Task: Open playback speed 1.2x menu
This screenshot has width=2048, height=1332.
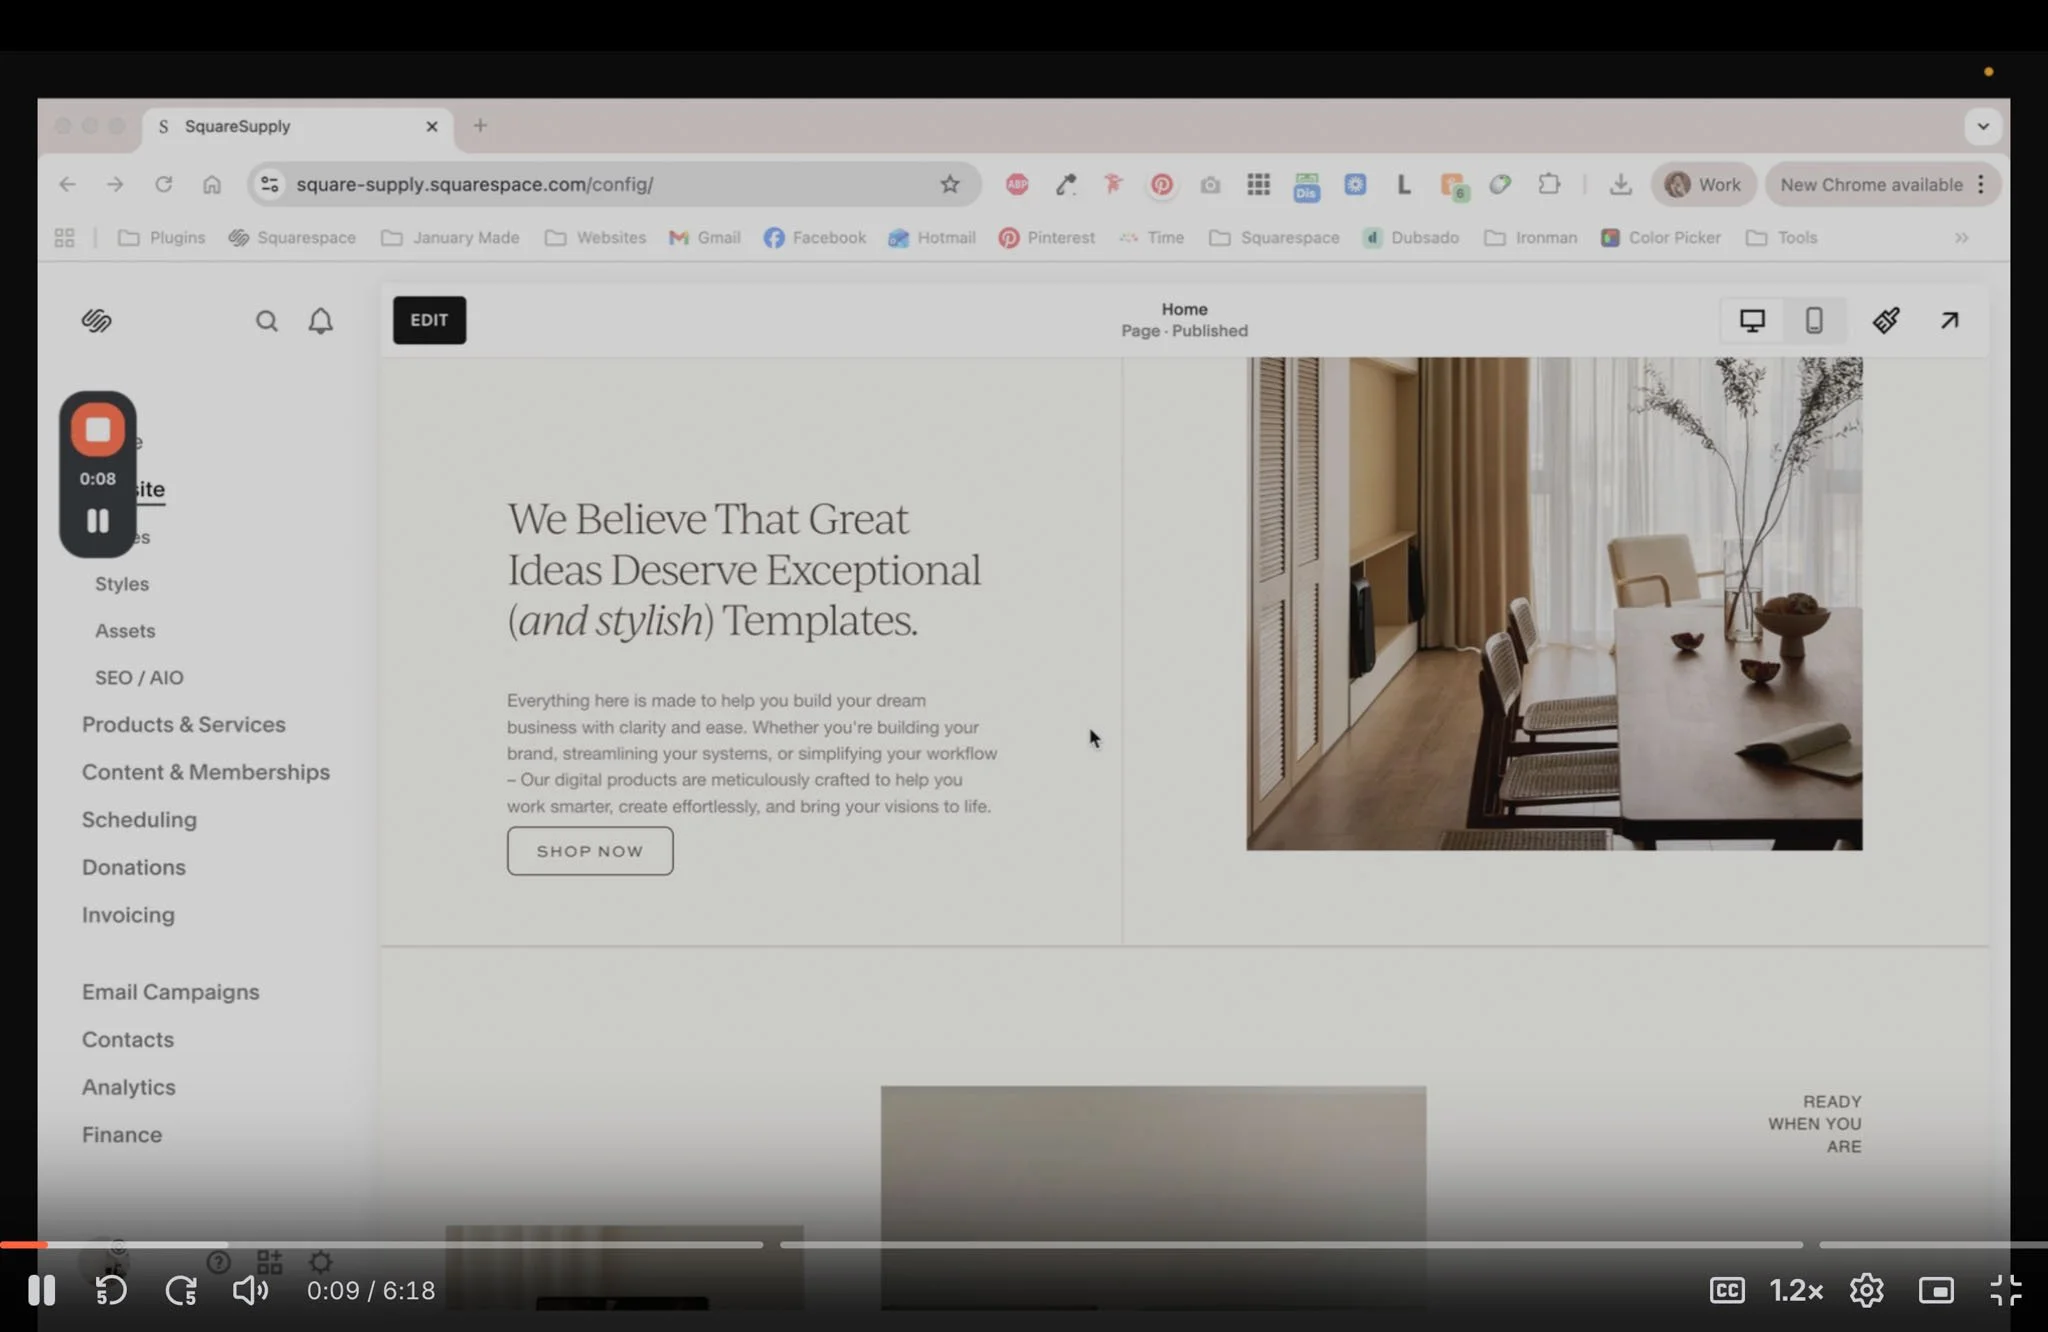Action: [1796, 1290]
